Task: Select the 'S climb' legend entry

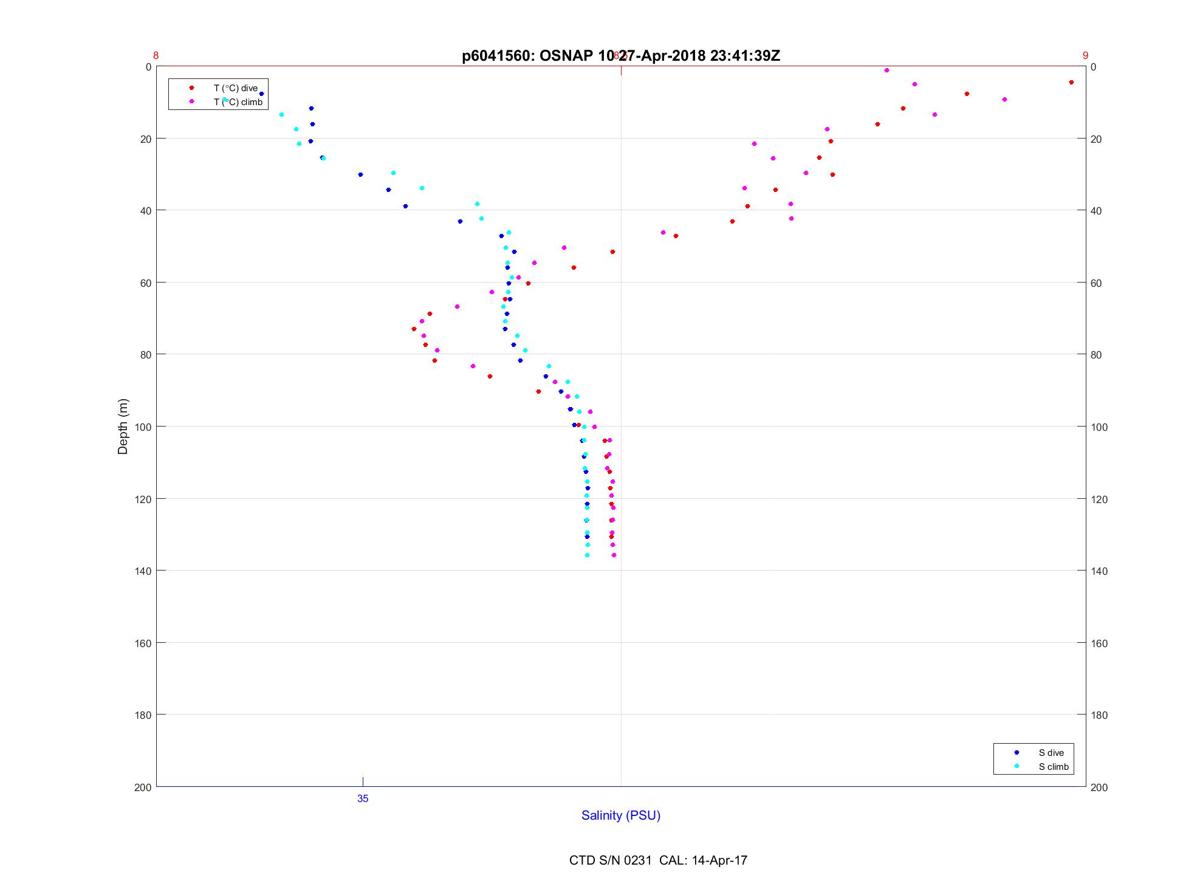Action: coord(1053,766)
